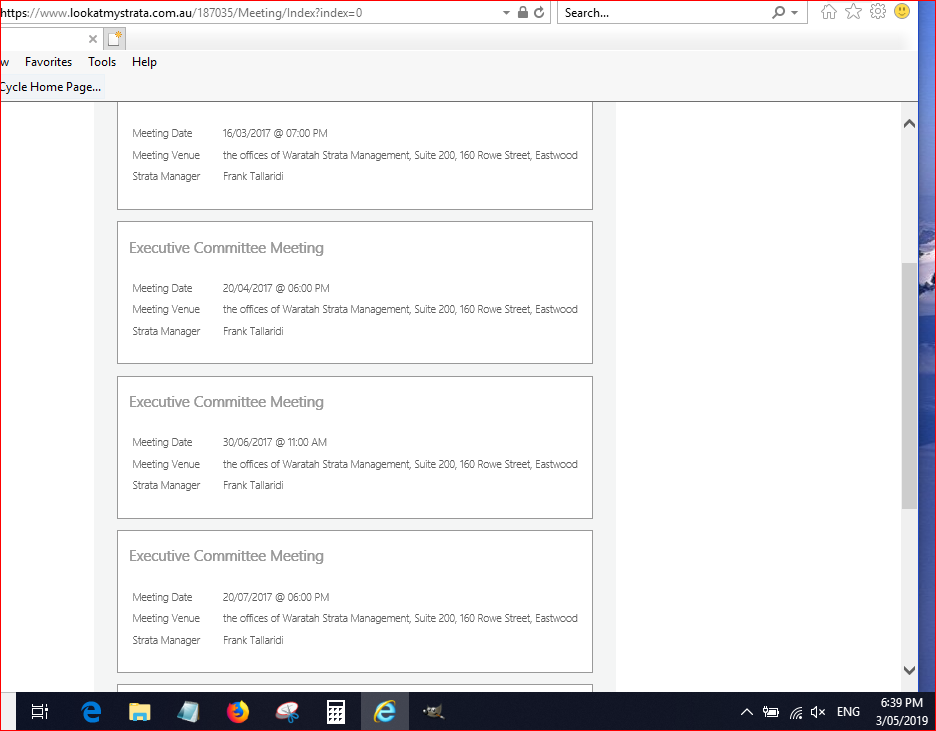Select meeting date 16/03/2017 @ 07:00 PM
Screen dimensions: 936x731
click(x=275, y=133)
